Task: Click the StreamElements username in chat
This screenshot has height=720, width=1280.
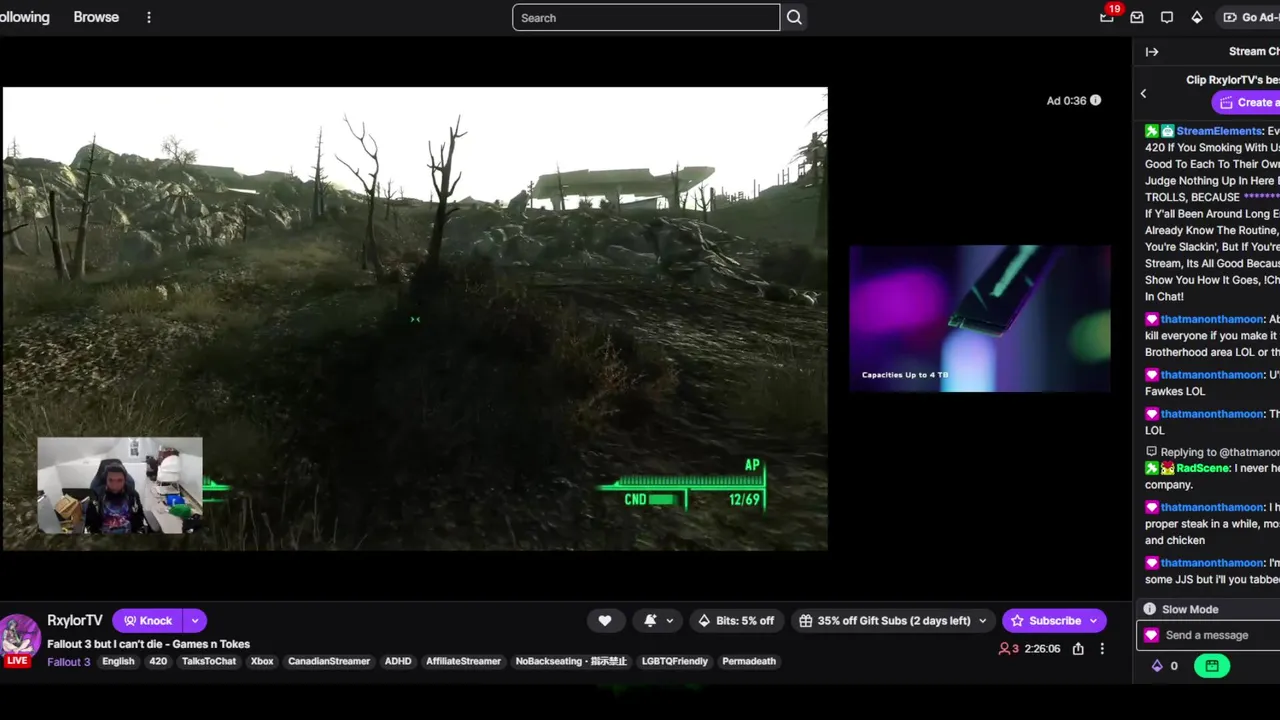Action: (1219, 131)
